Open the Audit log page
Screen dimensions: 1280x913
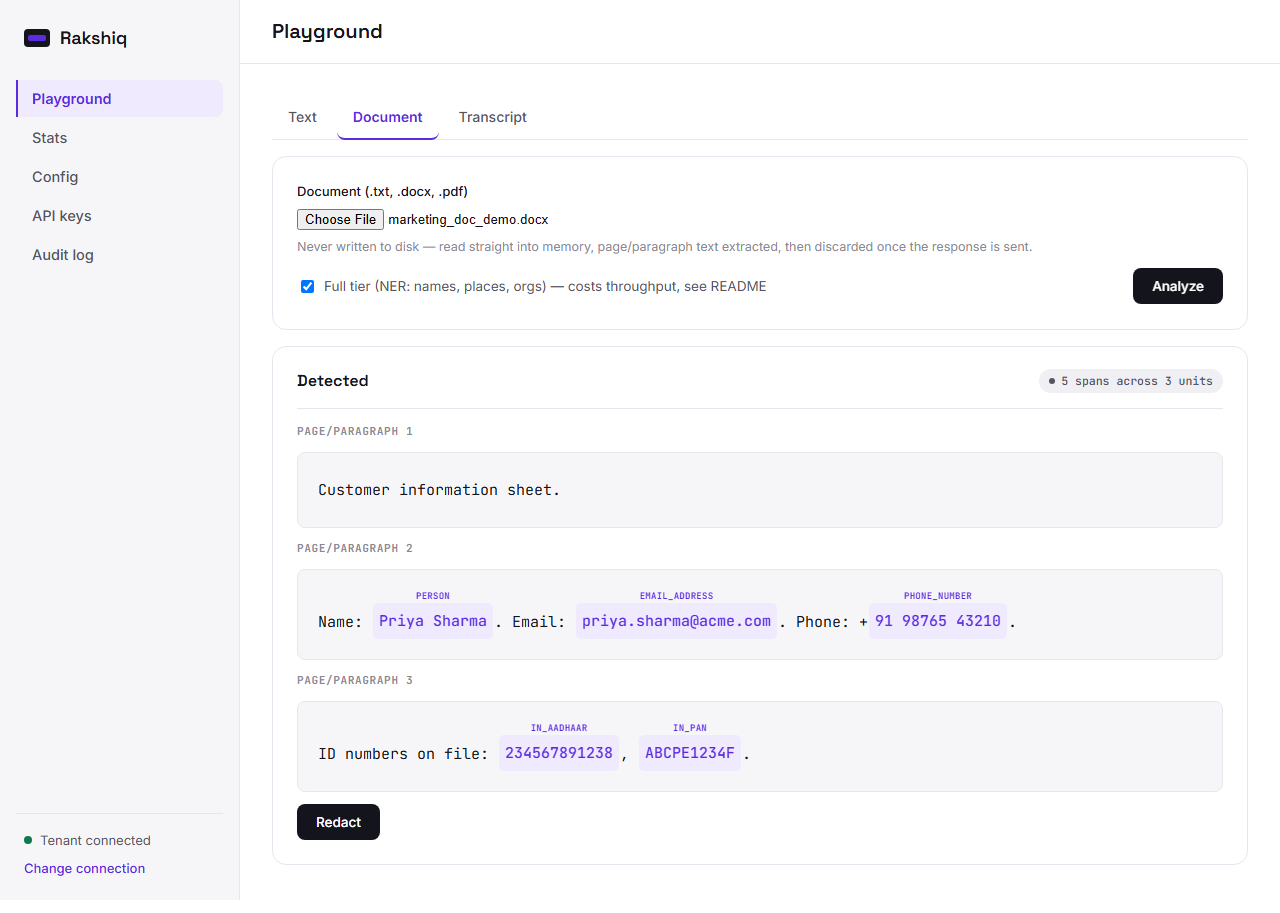pyautogui.click(x=120, y=255)
